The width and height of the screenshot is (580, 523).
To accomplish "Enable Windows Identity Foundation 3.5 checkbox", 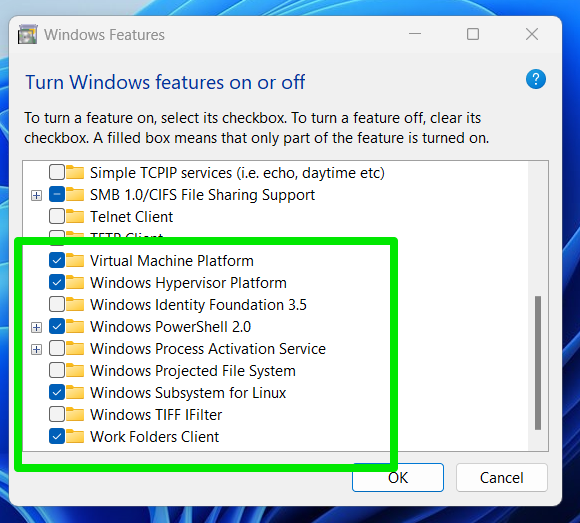I will tap(57, 304).
